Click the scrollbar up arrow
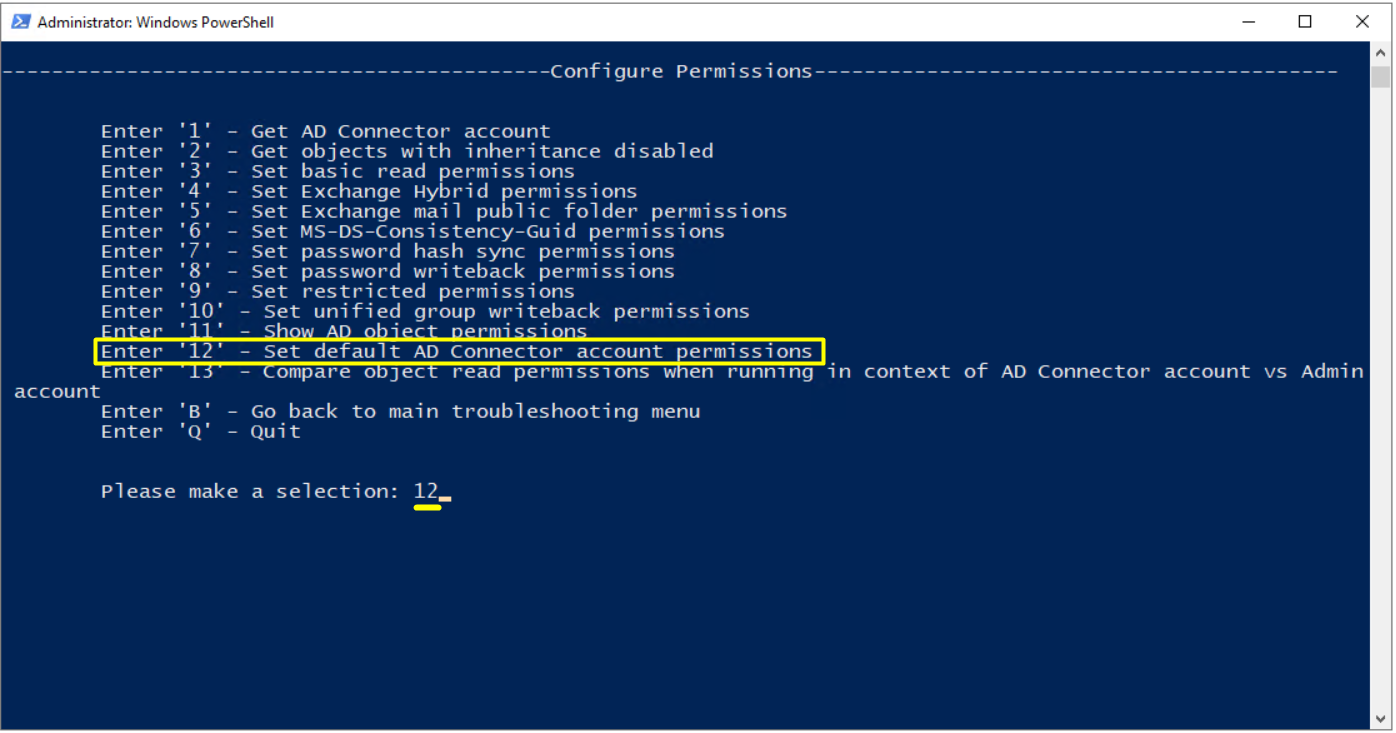 1380,54
